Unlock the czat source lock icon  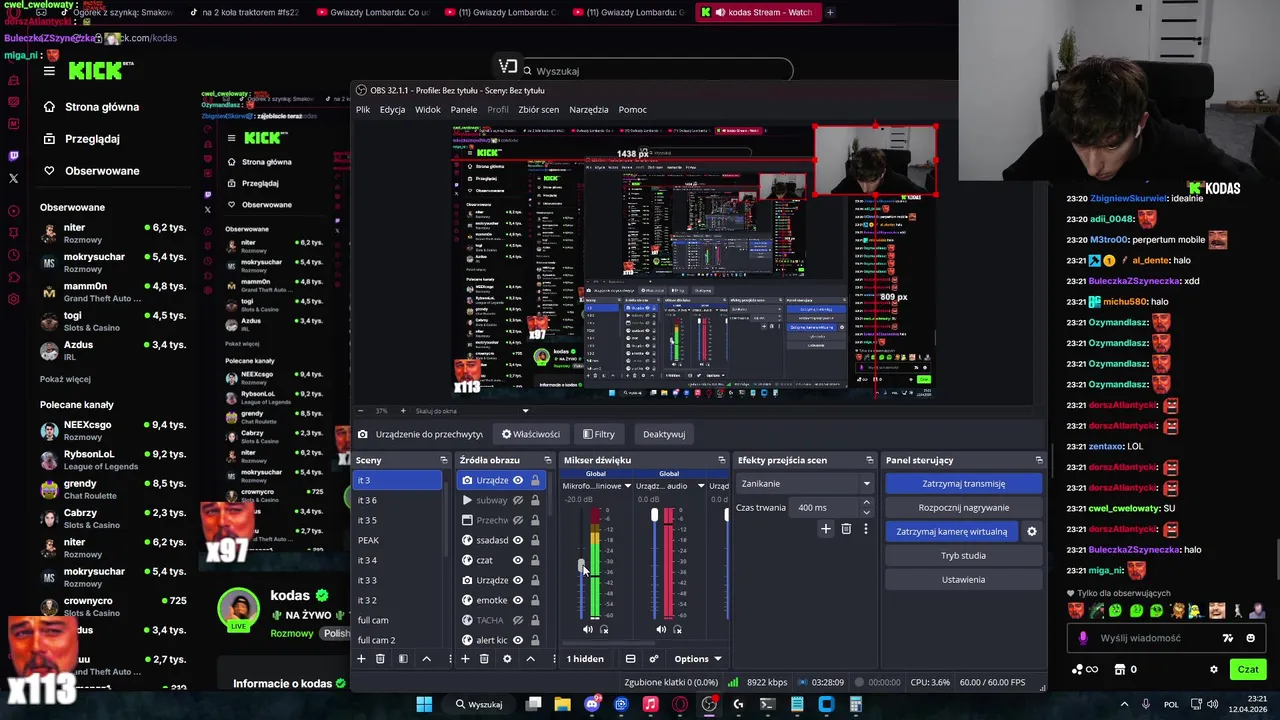pyautogui.click(x=535, y=560)
